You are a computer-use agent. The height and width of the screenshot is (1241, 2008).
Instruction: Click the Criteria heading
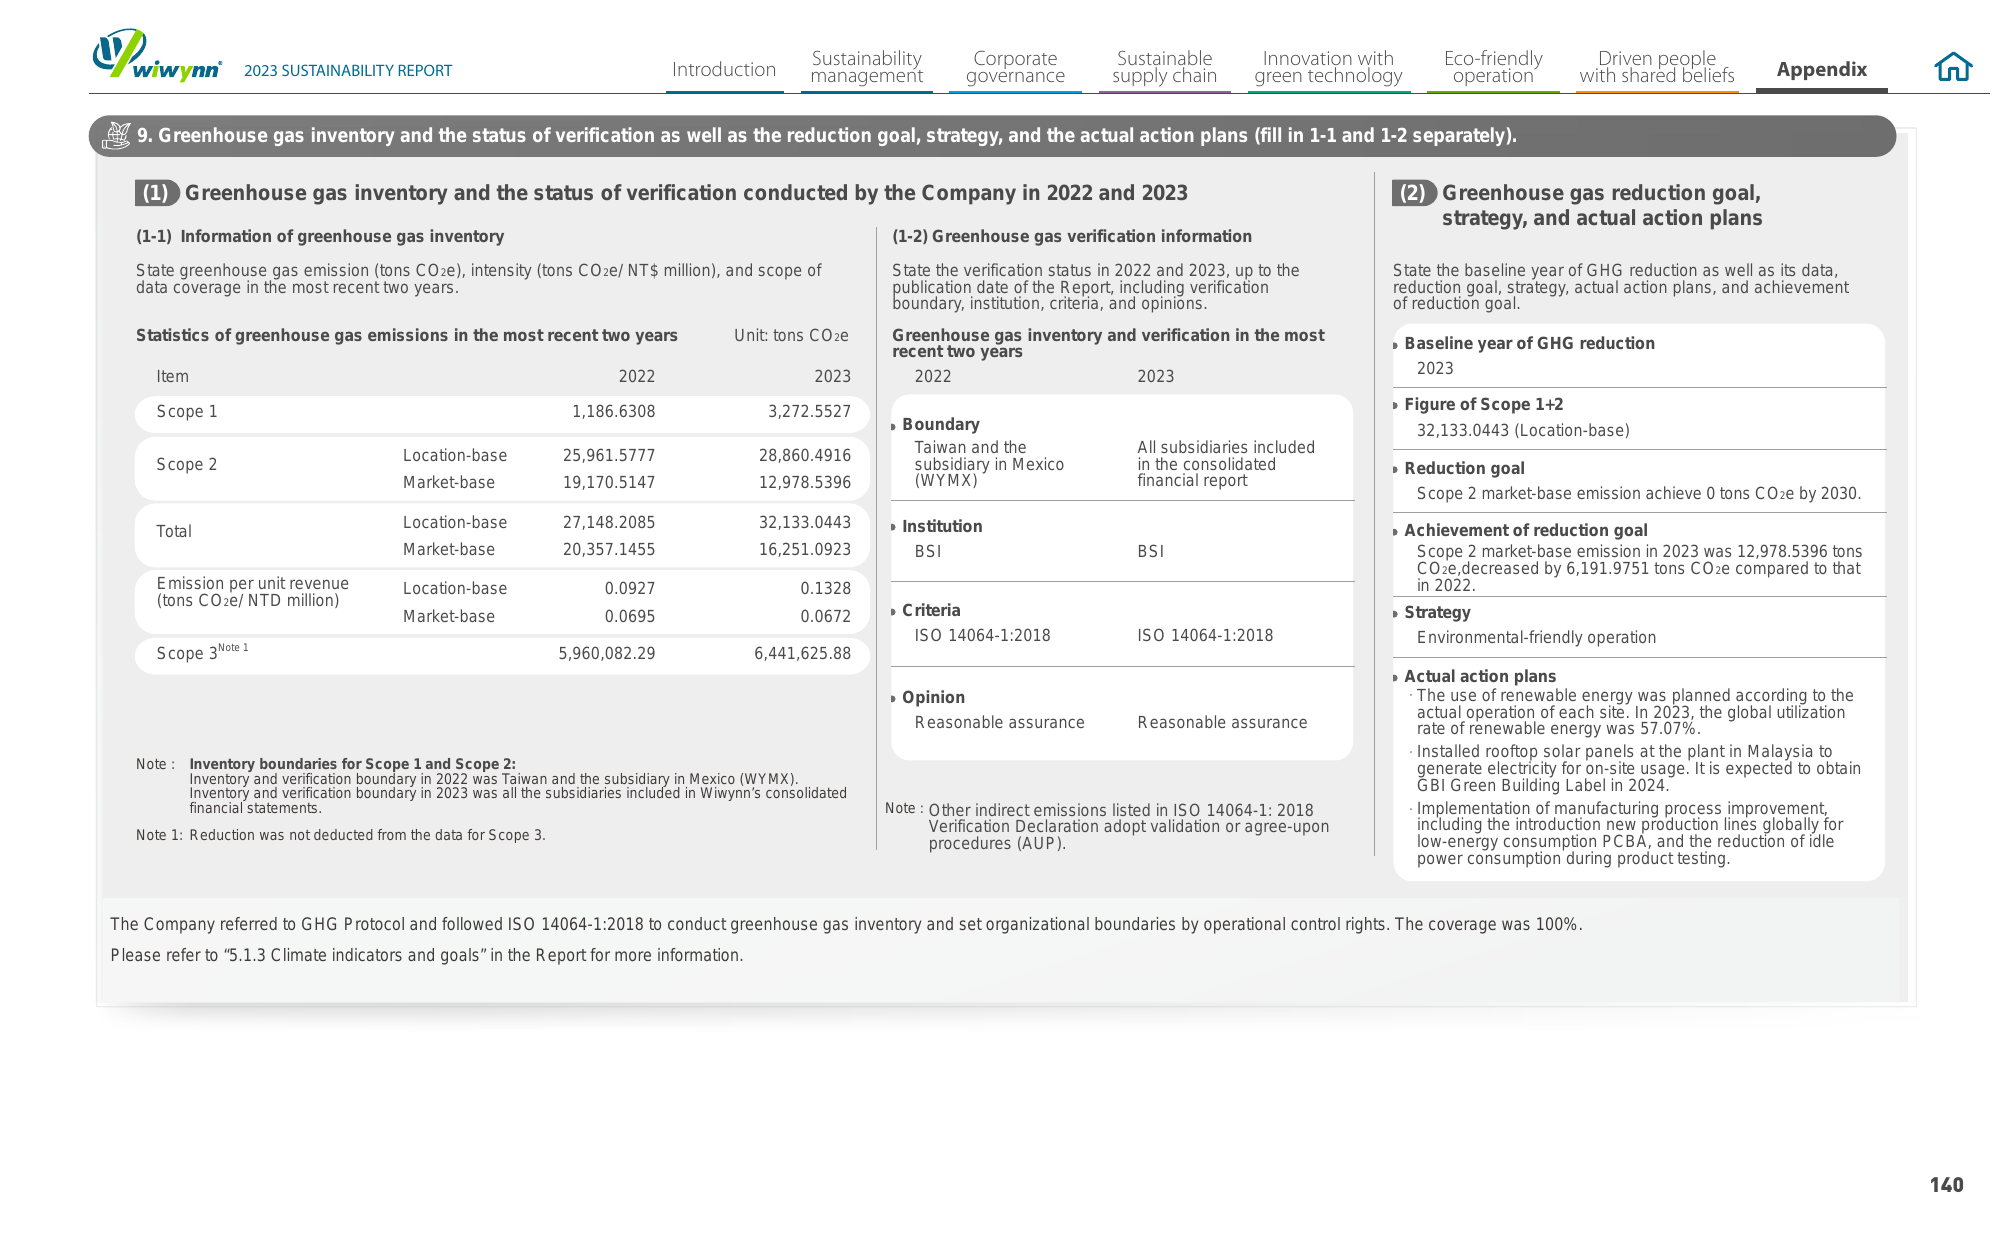point(931,610)
